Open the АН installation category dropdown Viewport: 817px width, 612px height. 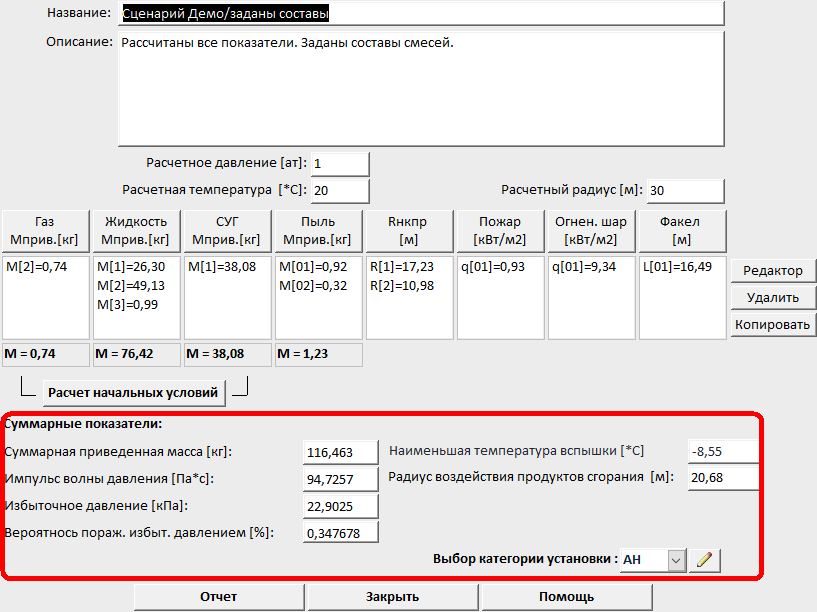coord(653,560)
